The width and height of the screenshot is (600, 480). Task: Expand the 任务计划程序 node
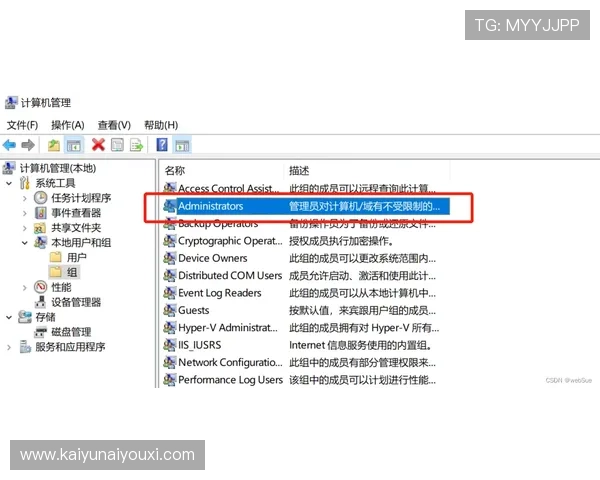(x=24, y=198)
